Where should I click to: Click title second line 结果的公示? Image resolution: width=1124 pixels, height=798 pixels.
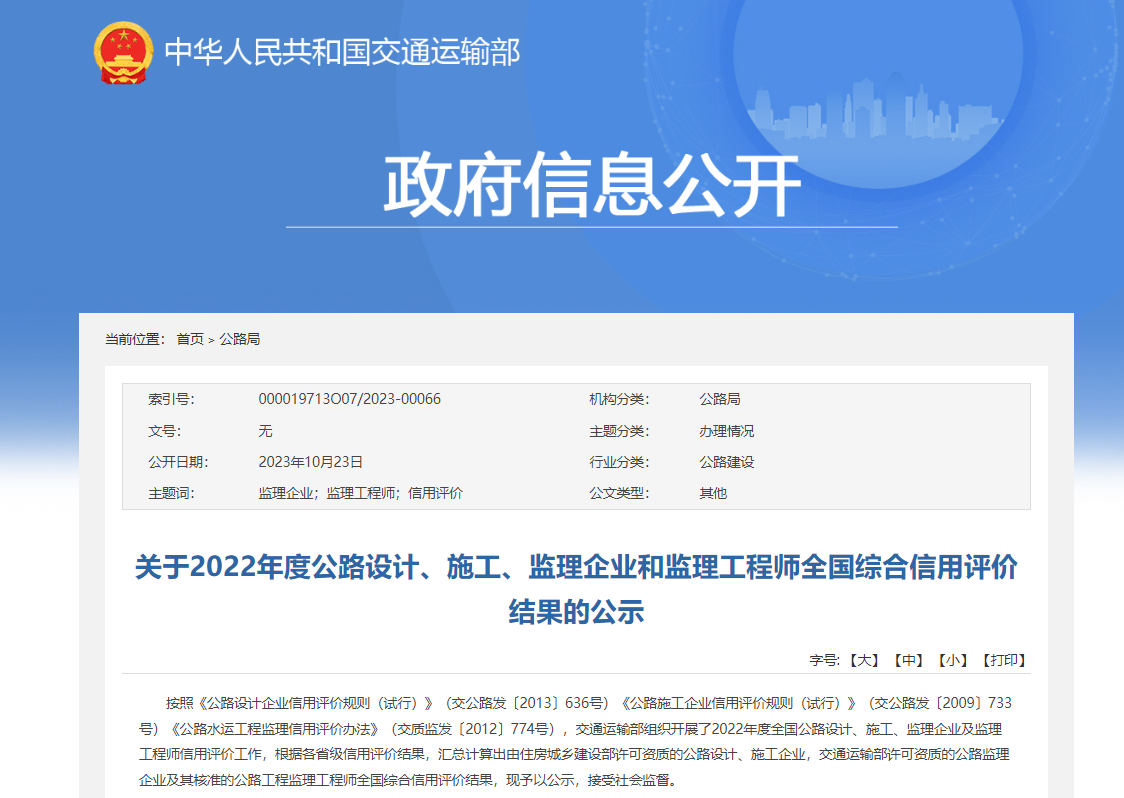tap(576, 612)
